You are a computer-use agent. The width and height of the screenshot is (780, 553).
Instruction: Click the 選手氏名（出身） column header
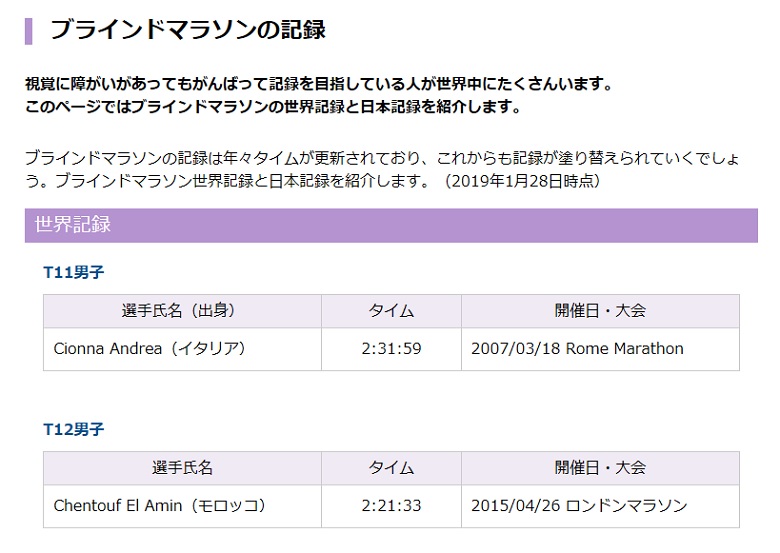click(183, 311)
